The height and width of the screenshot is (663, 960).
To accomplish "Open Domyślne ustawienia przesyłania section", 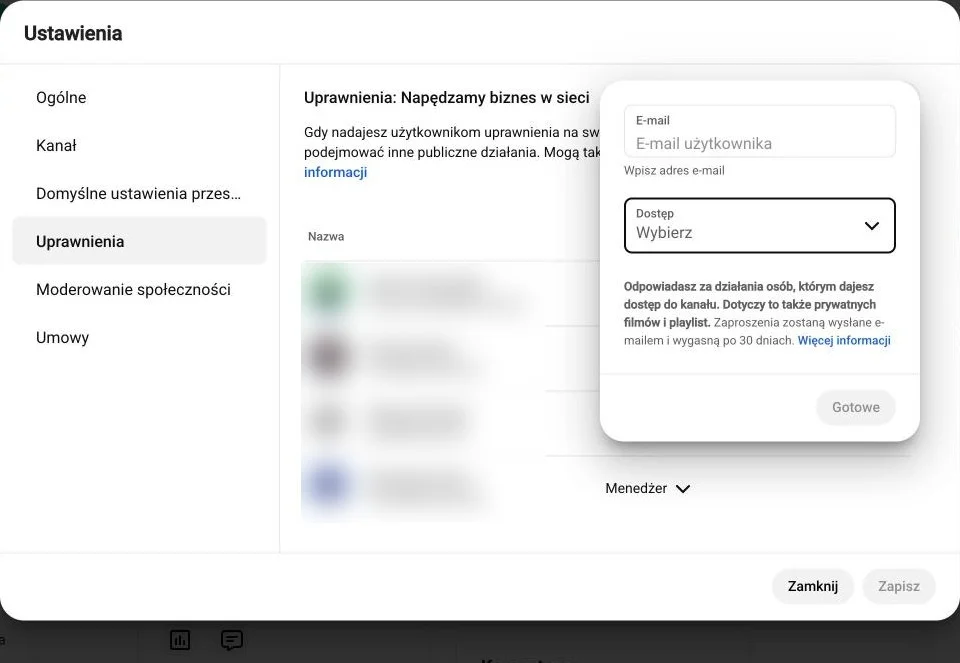I will [x=140, y=193].
